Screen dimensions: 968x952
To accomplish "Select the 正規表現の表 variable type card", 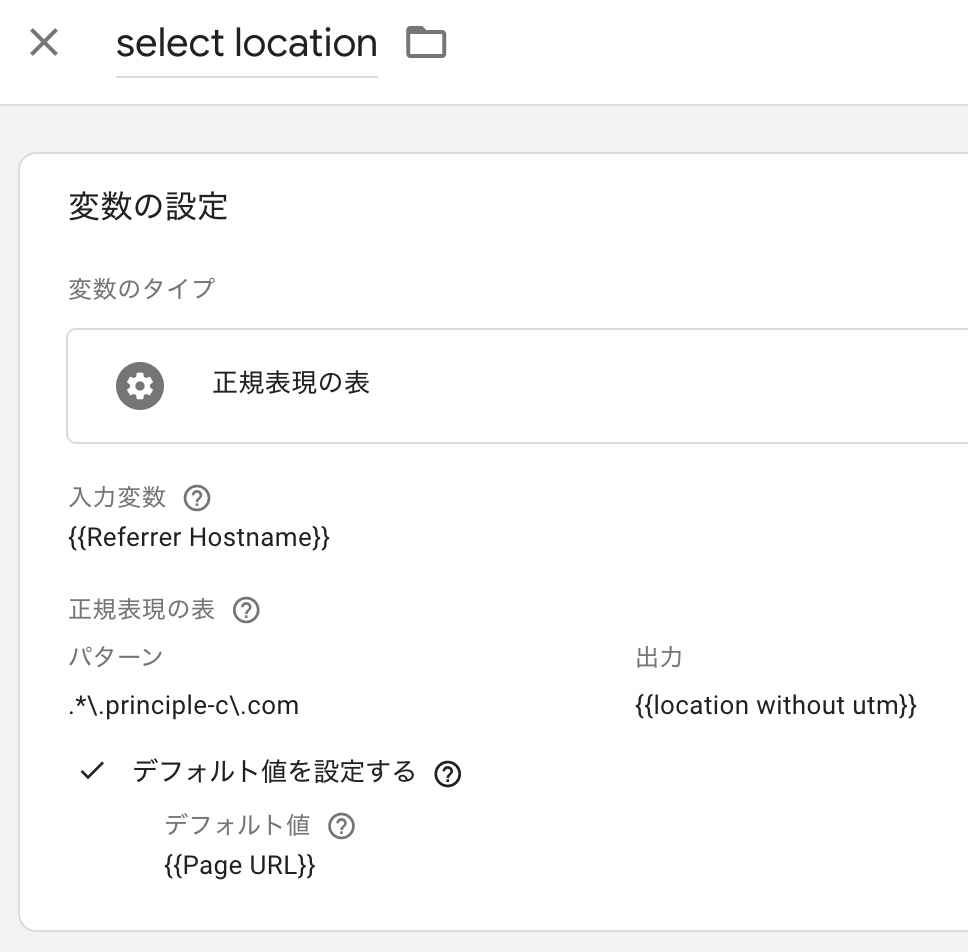I will coord(400,386).
